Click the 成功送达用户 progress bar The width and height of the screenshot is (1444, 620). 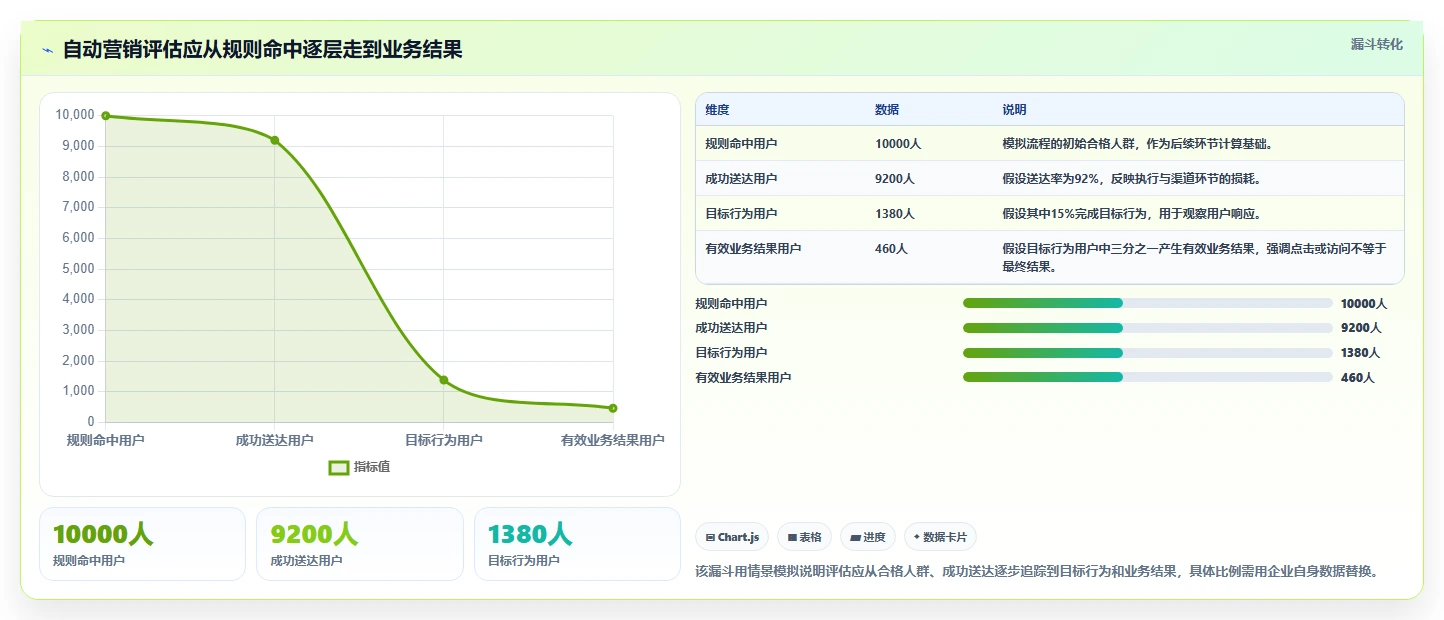[x=1147, y=328]
